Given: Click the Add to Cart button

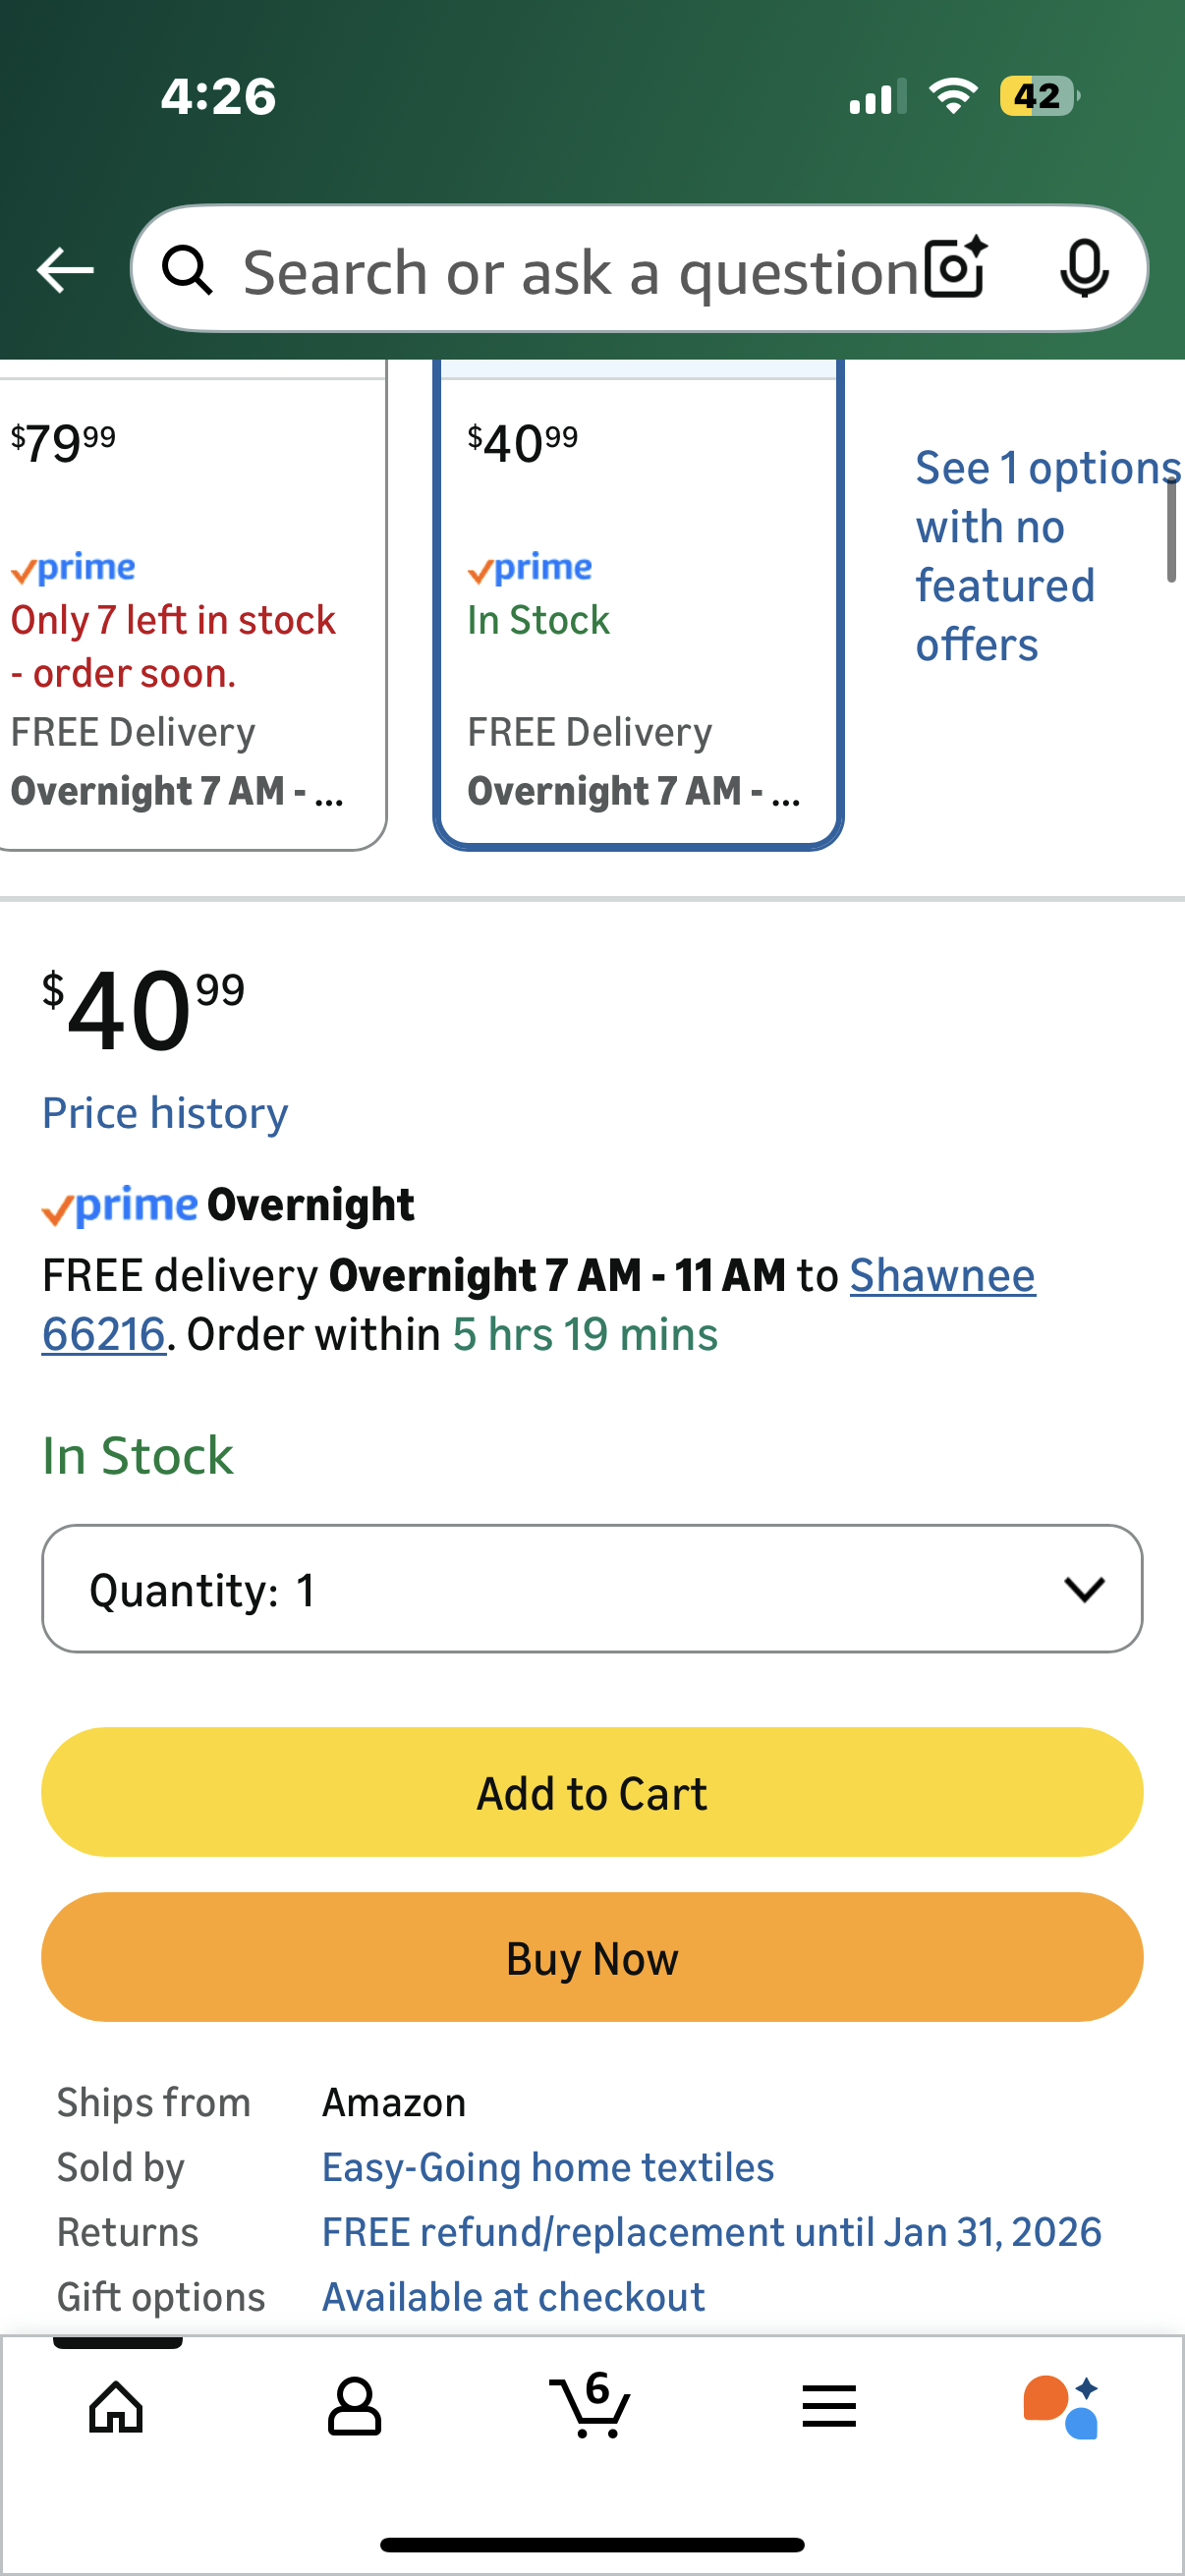Looking at the screenshot, I should tap(592, 1792).
